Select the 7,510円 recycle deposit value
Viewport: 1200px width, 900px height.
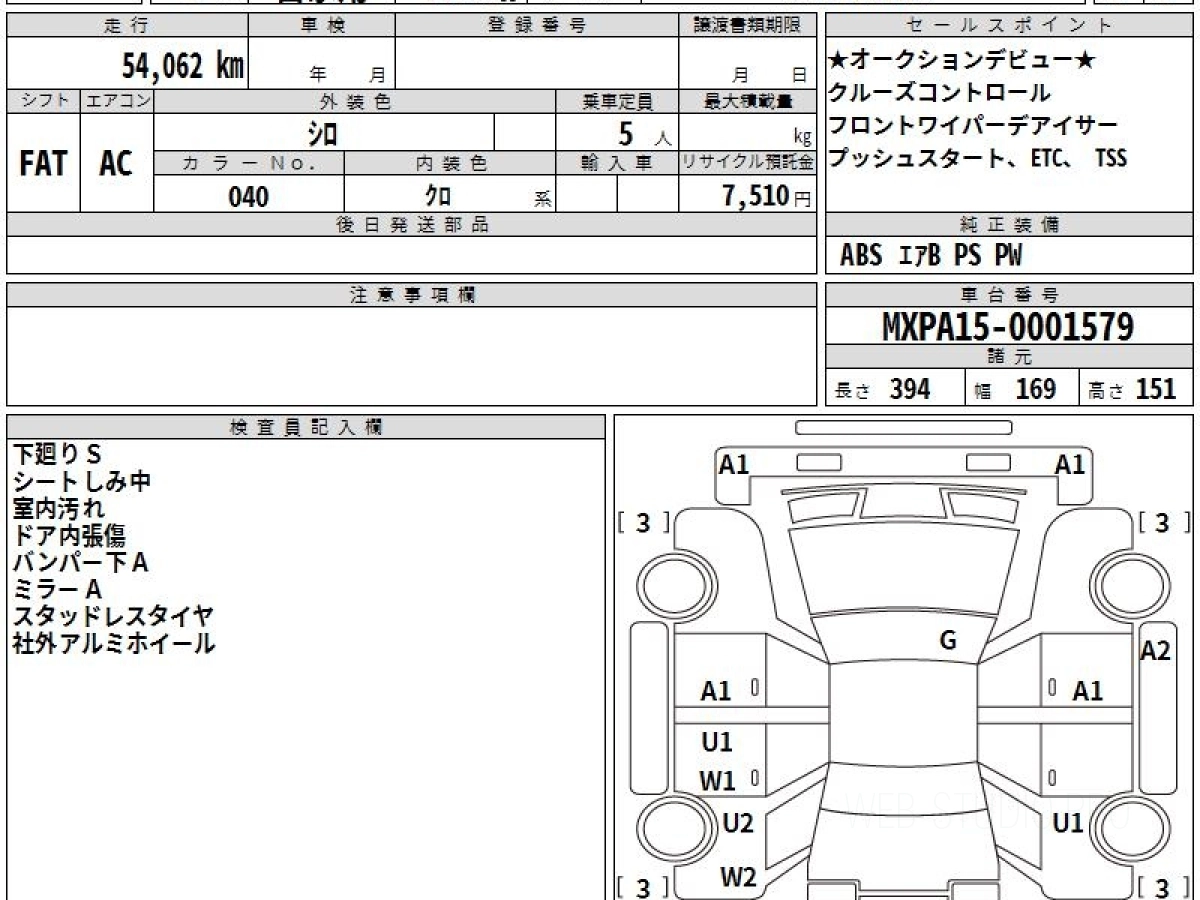click(x=767, y=196)
